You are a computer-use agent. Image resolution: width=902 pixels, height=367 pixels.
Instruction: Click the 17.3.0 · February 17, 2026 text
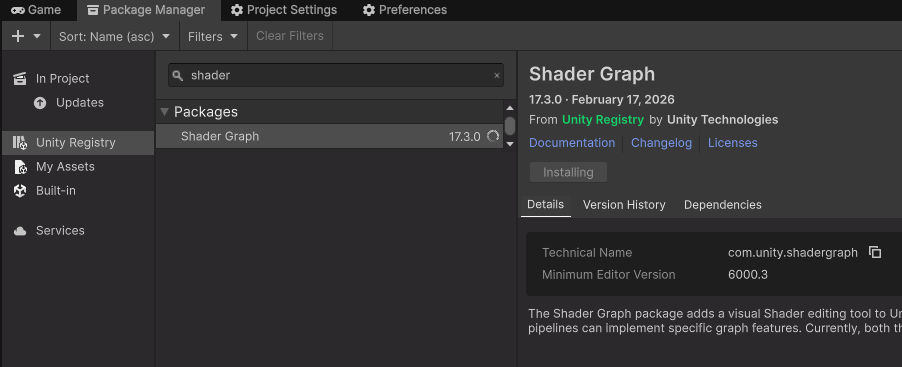(602, 100)
